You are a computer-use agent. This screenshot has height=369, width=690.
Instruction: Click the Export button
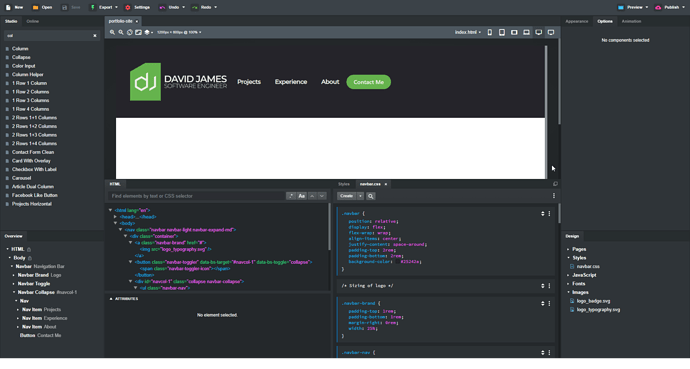(102, 7)
